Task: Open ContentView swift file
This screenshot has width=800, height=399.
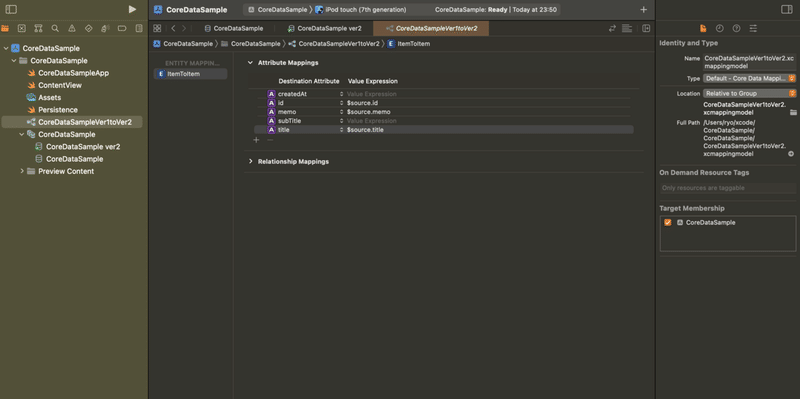Action: tap(60, 85)
